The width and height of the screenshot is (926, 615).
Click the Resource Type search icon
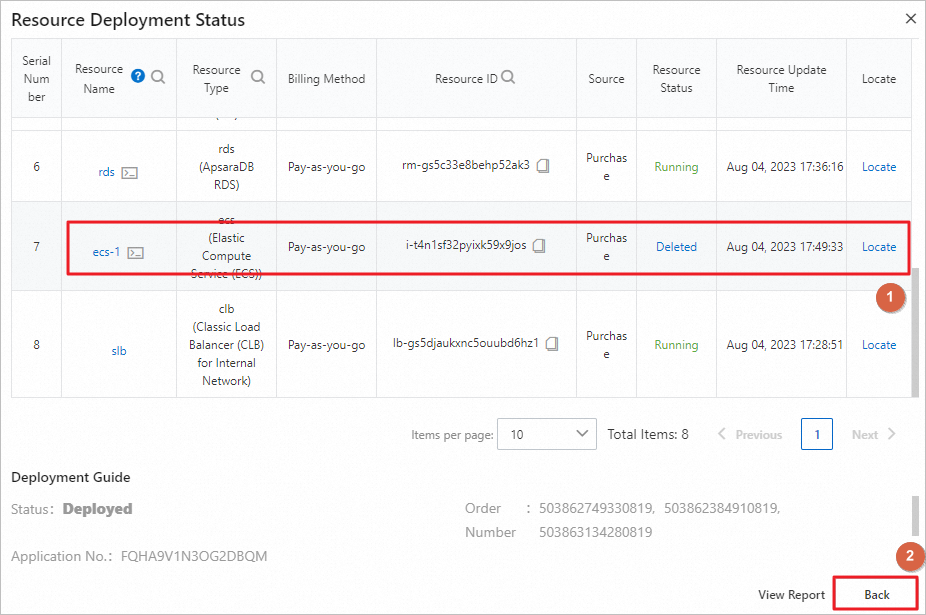[x=258, y=77]
